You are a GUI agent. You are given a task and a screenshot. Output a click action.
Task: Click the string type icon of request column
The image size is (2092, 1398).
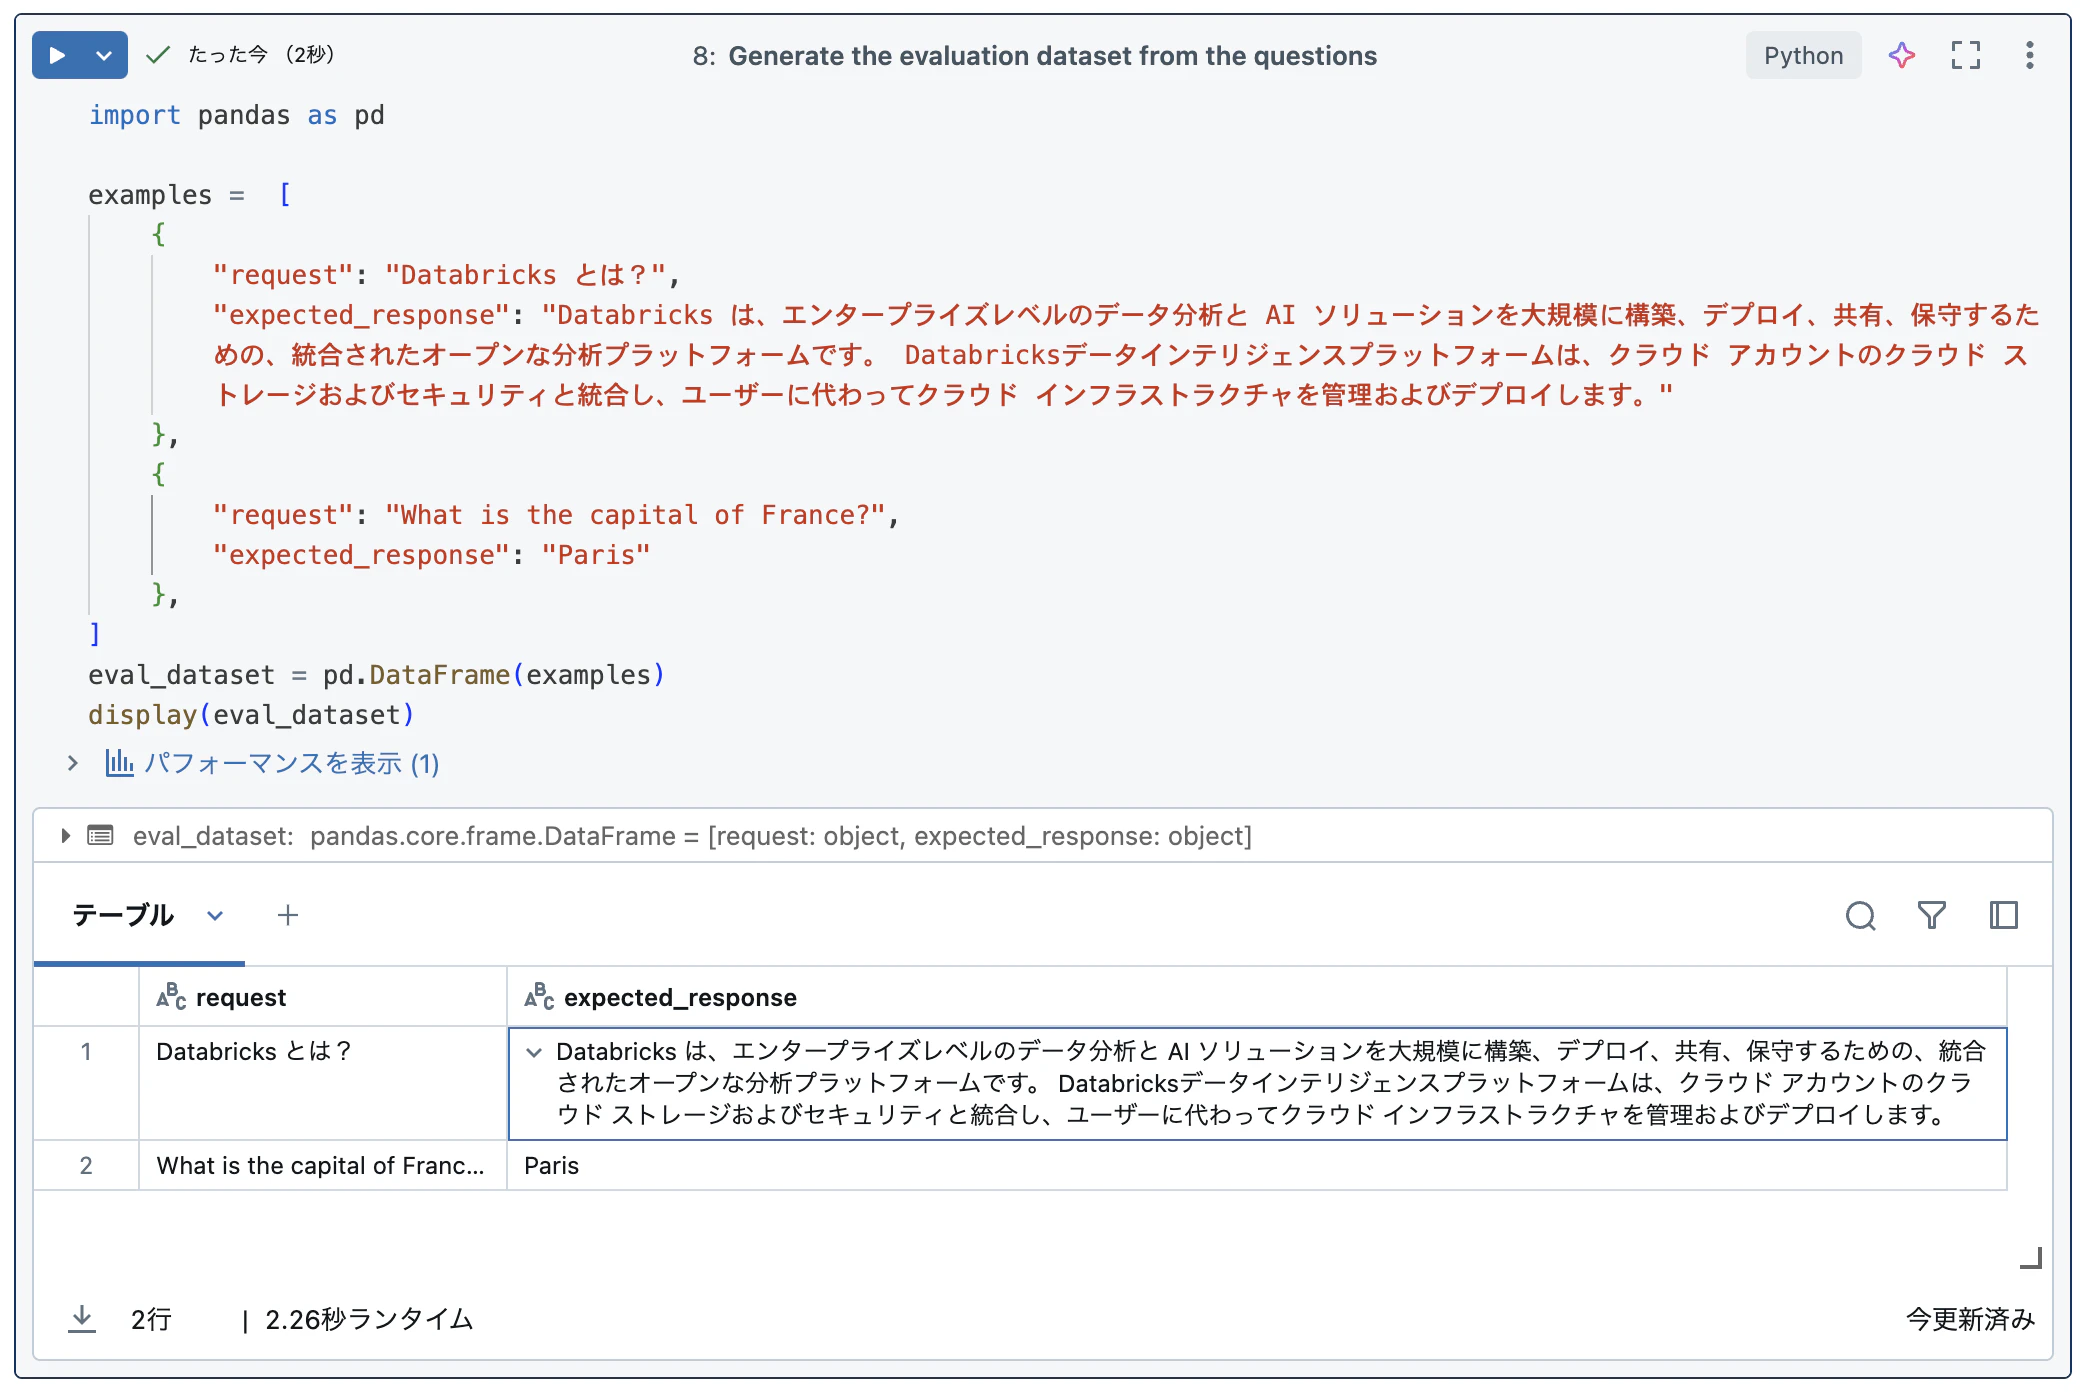coord(171,997)
